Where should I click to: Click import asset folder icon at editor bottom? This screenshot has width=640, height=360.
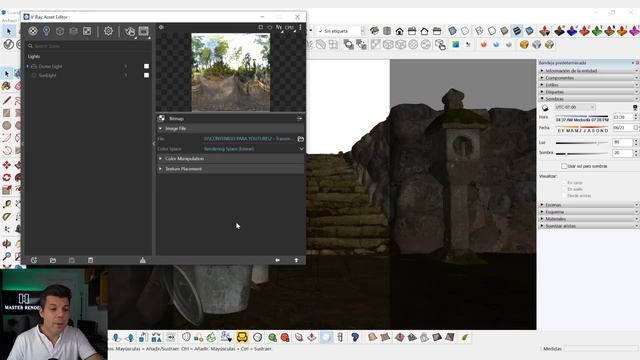pos(53,260)
